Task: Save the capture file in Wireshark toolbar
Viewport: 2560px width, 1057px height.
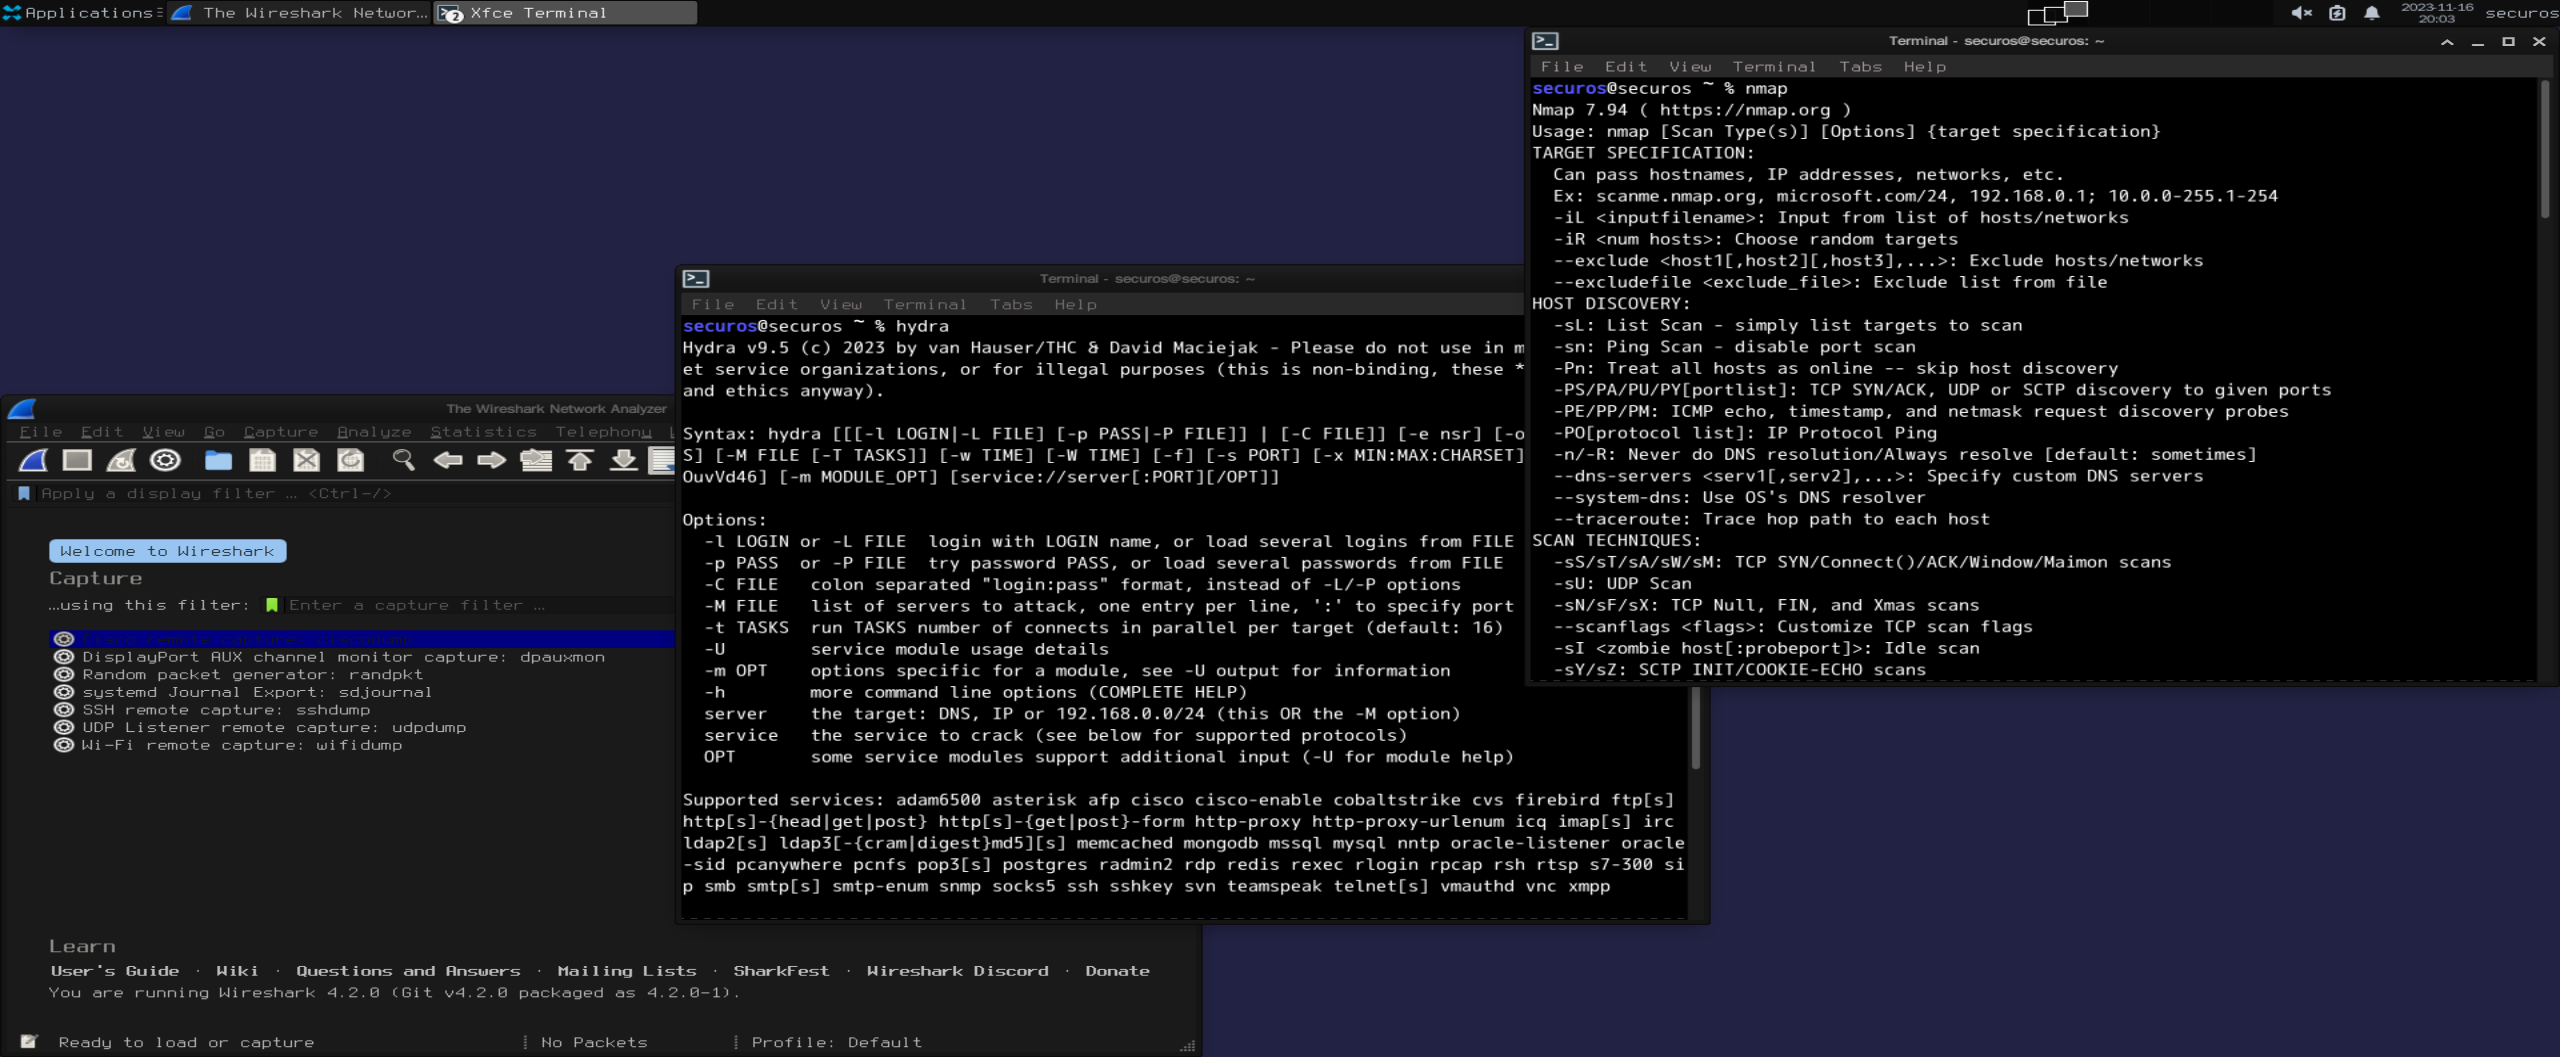Action: [262, 460]
